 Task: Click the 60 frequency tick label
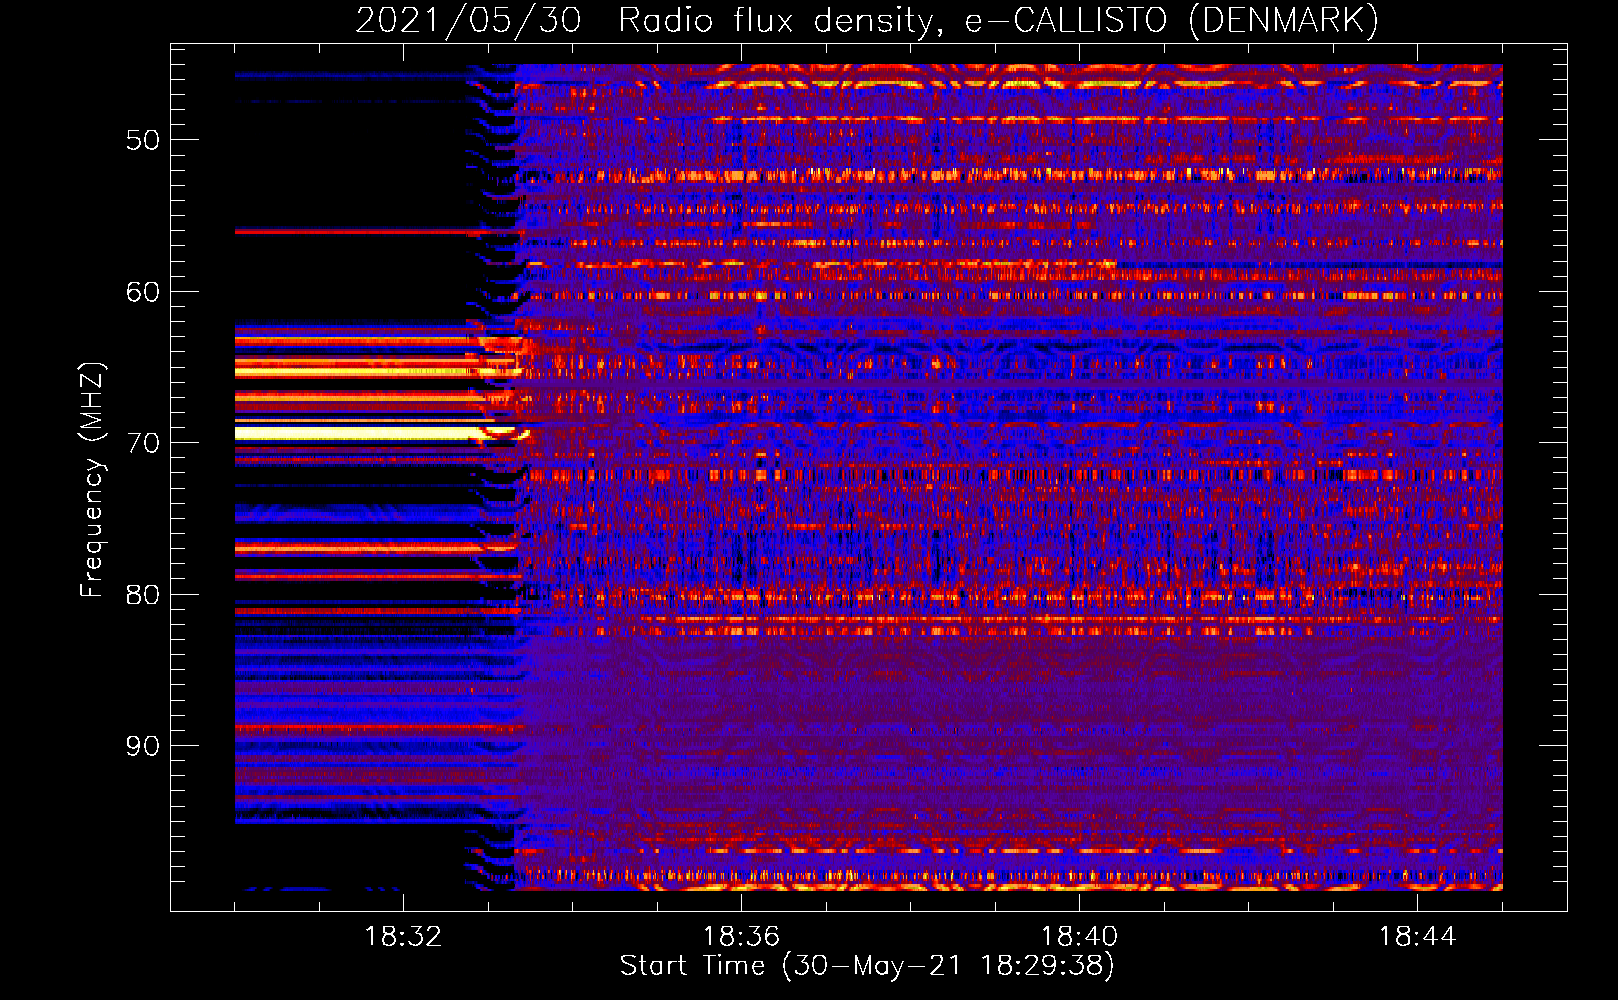[x=143, y=292]
